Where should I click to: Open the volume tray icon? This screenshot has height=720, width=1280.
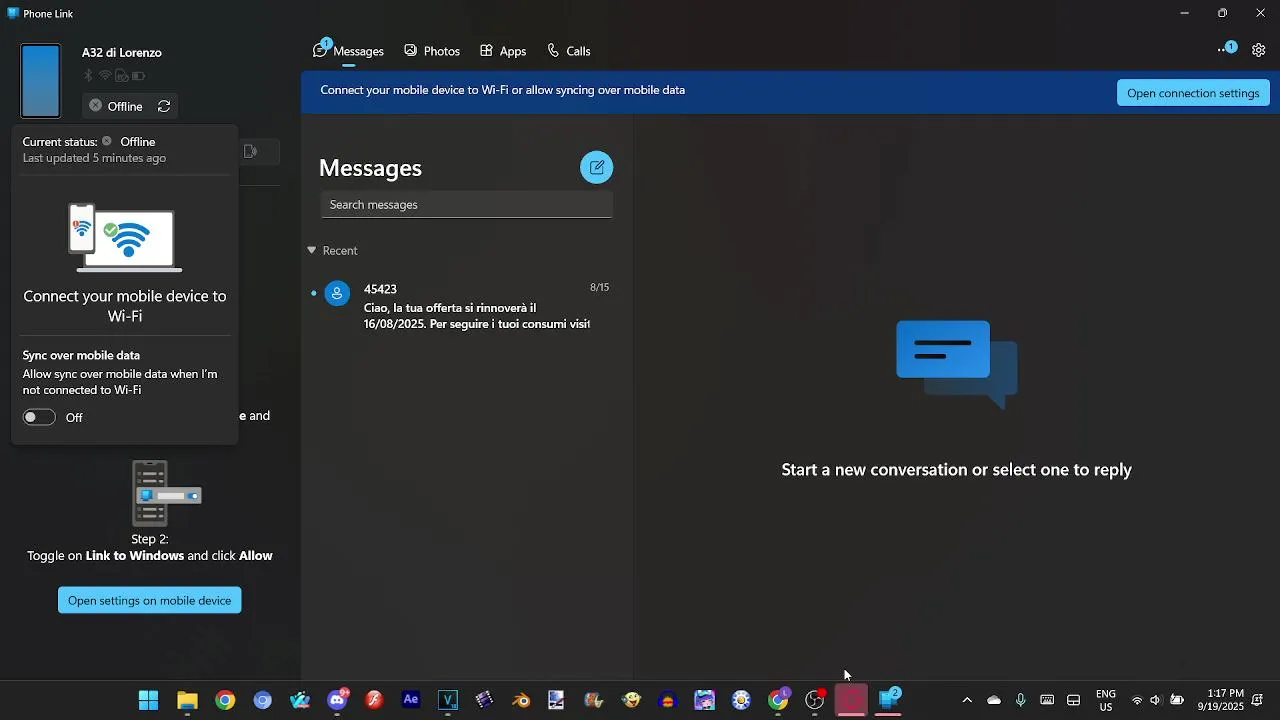(x=1156, y=700)
